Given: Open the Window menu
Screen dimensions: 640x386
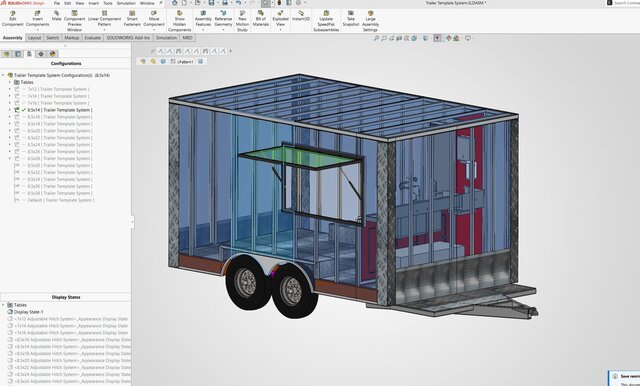Looking at the screenshot, I should pyautogui.click(x=147, y=3).
